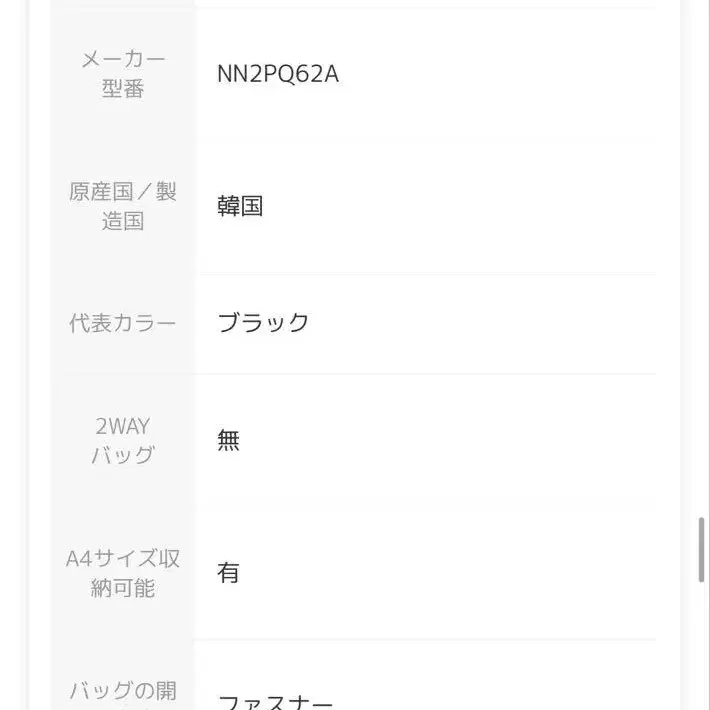710x710 pixels.
Task: Select the メーカー型番 label cell
Action: (x=123, y=74)
